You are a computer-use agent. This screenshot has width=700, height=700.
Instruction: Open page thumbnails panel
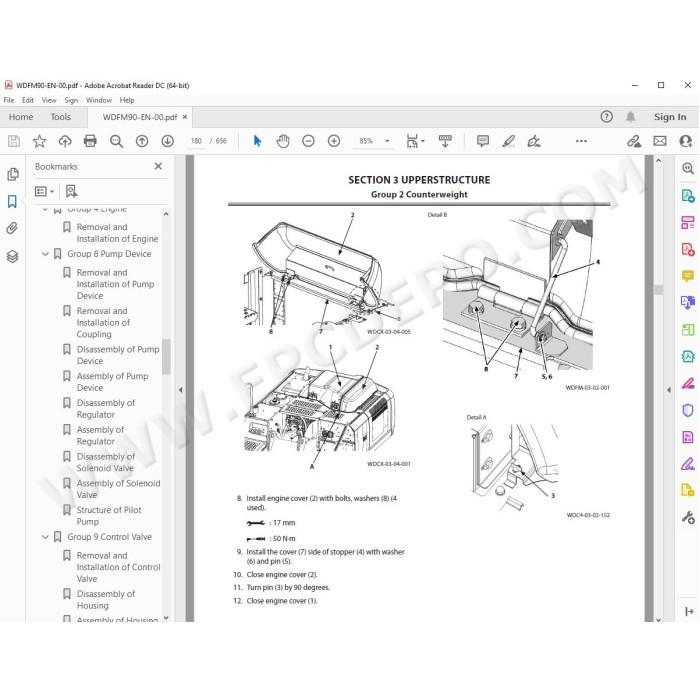tap(13, 174)
